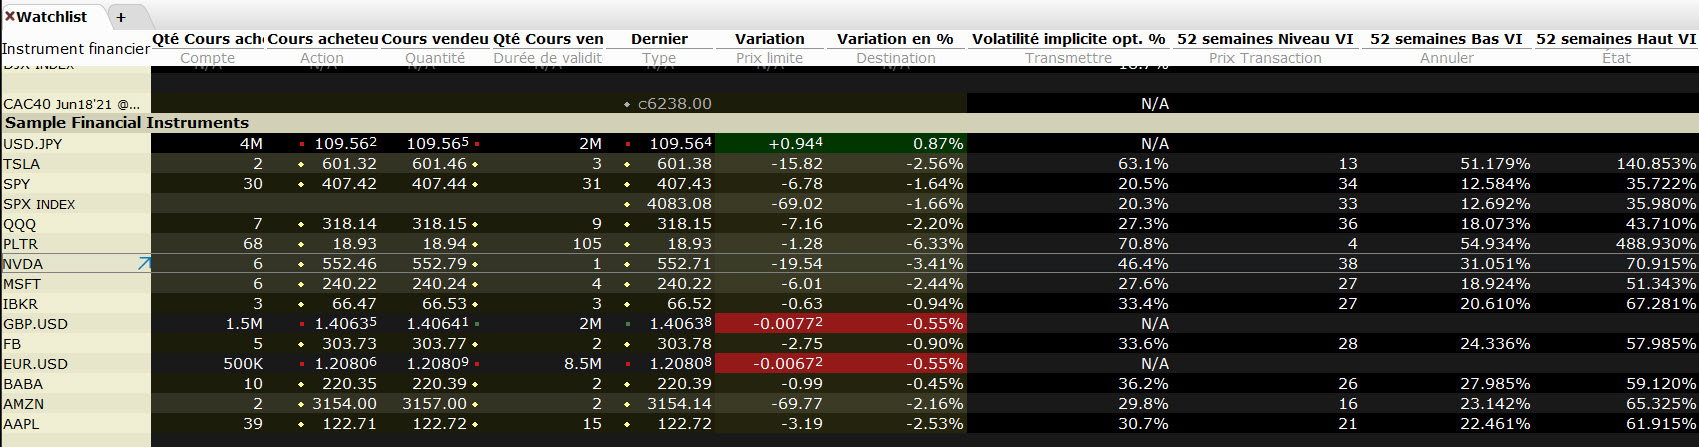Close the Watchlist tab with the X

coord(10,17)
